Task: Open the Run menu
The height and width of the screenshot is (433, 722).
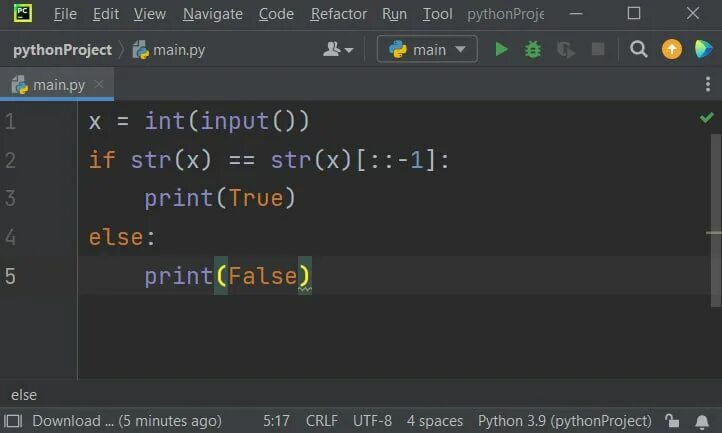Action: pyautogui.click(x=395, y=14)
